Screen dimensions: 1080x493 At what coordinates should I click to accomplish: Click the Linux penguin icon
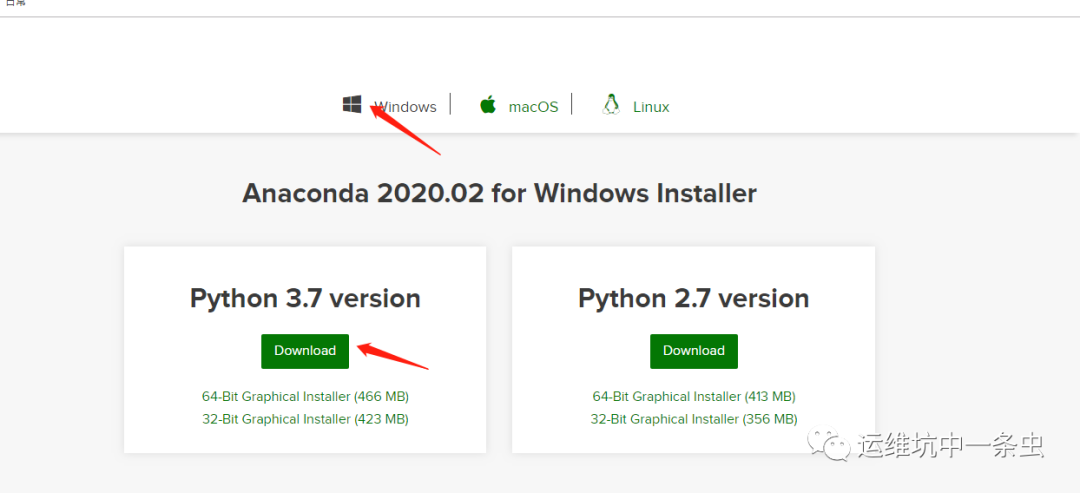(x=611, y=105)
